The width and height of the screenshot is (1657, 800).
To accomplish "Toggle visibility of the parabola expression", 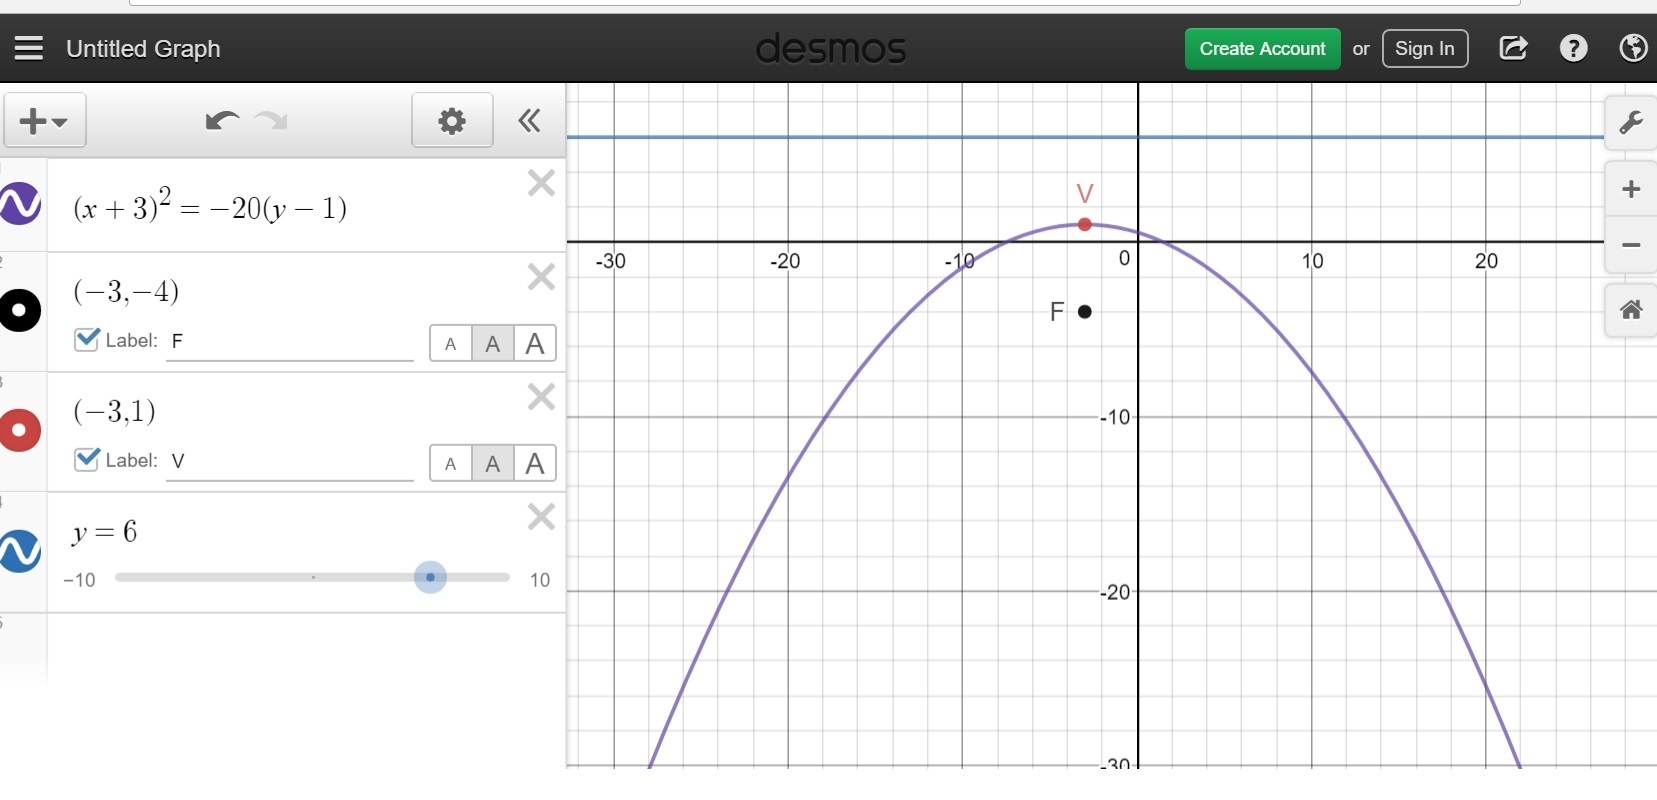I will coord(20,204).
